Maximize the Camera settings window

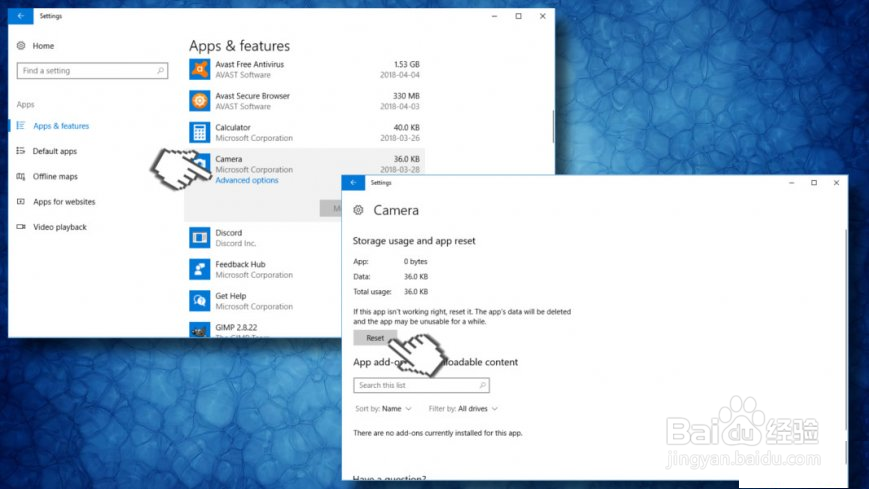click(814, 182)
